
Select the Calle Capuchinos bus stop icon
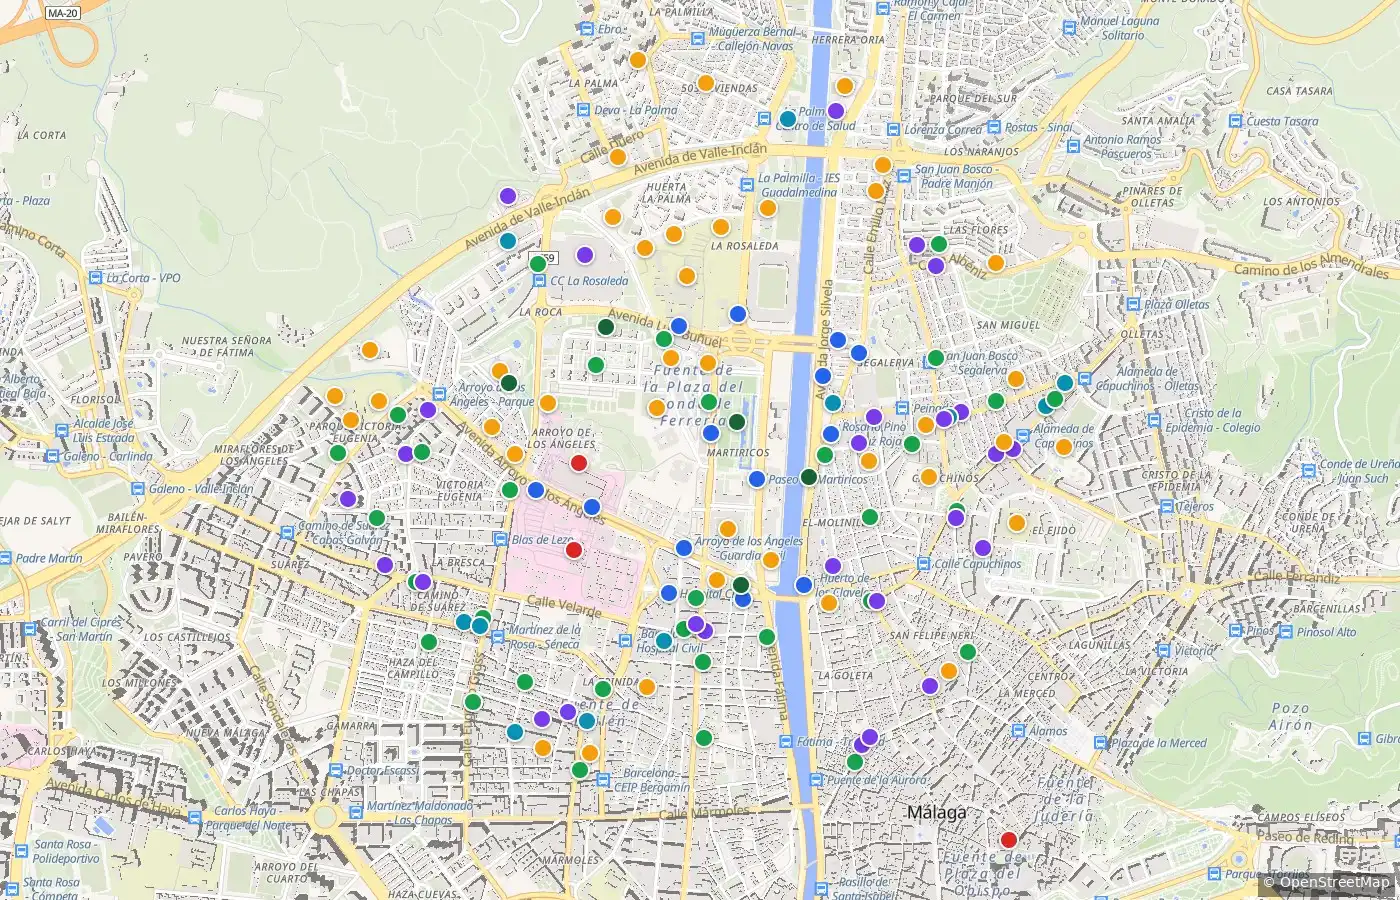(924, 564)
